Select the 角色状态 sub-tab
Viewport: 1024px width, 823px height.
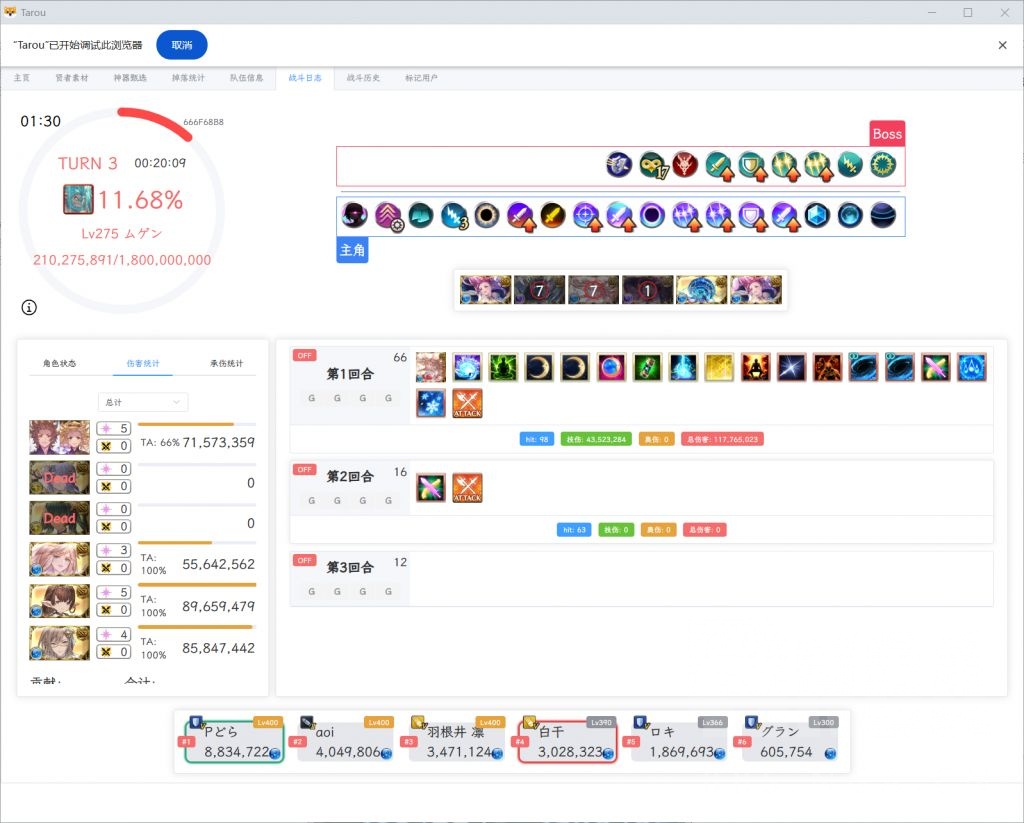pos(59,363)
